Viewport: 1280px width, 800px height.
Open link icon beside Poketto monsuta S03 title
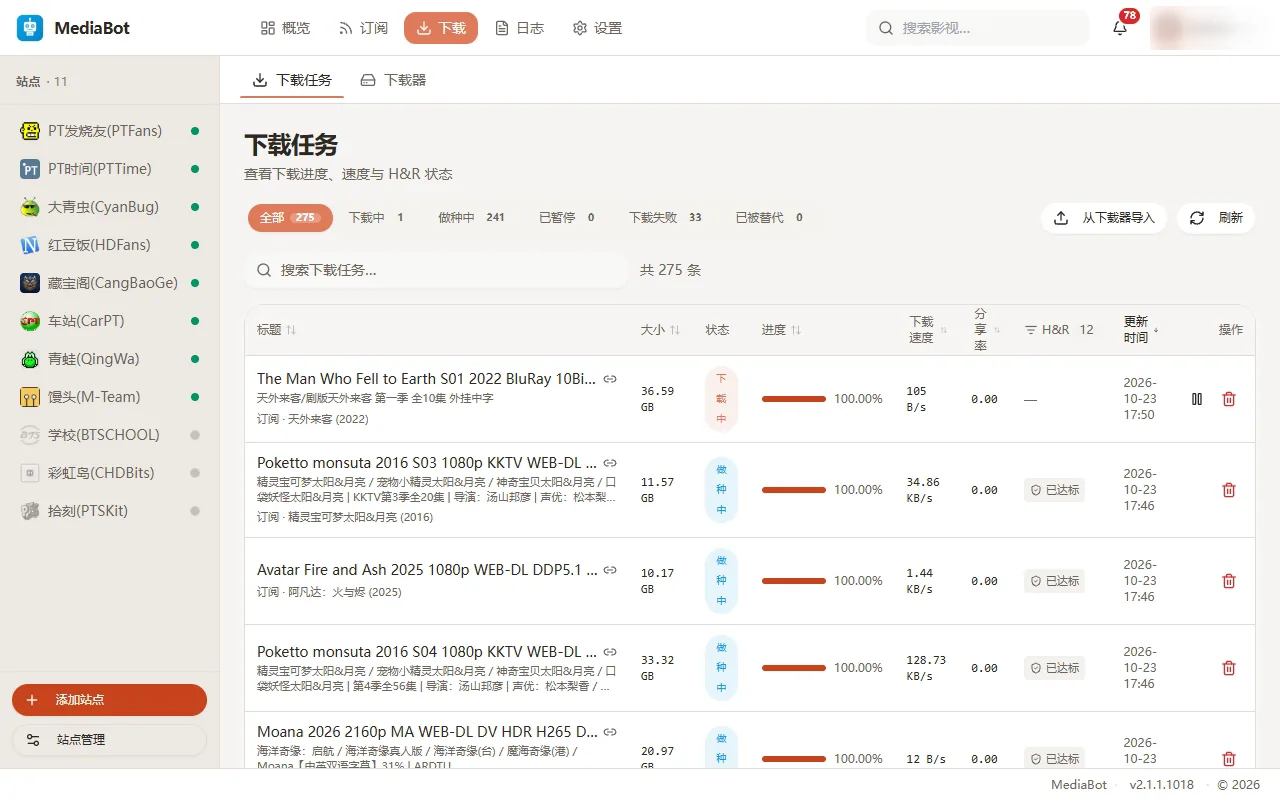click(610, 463)
